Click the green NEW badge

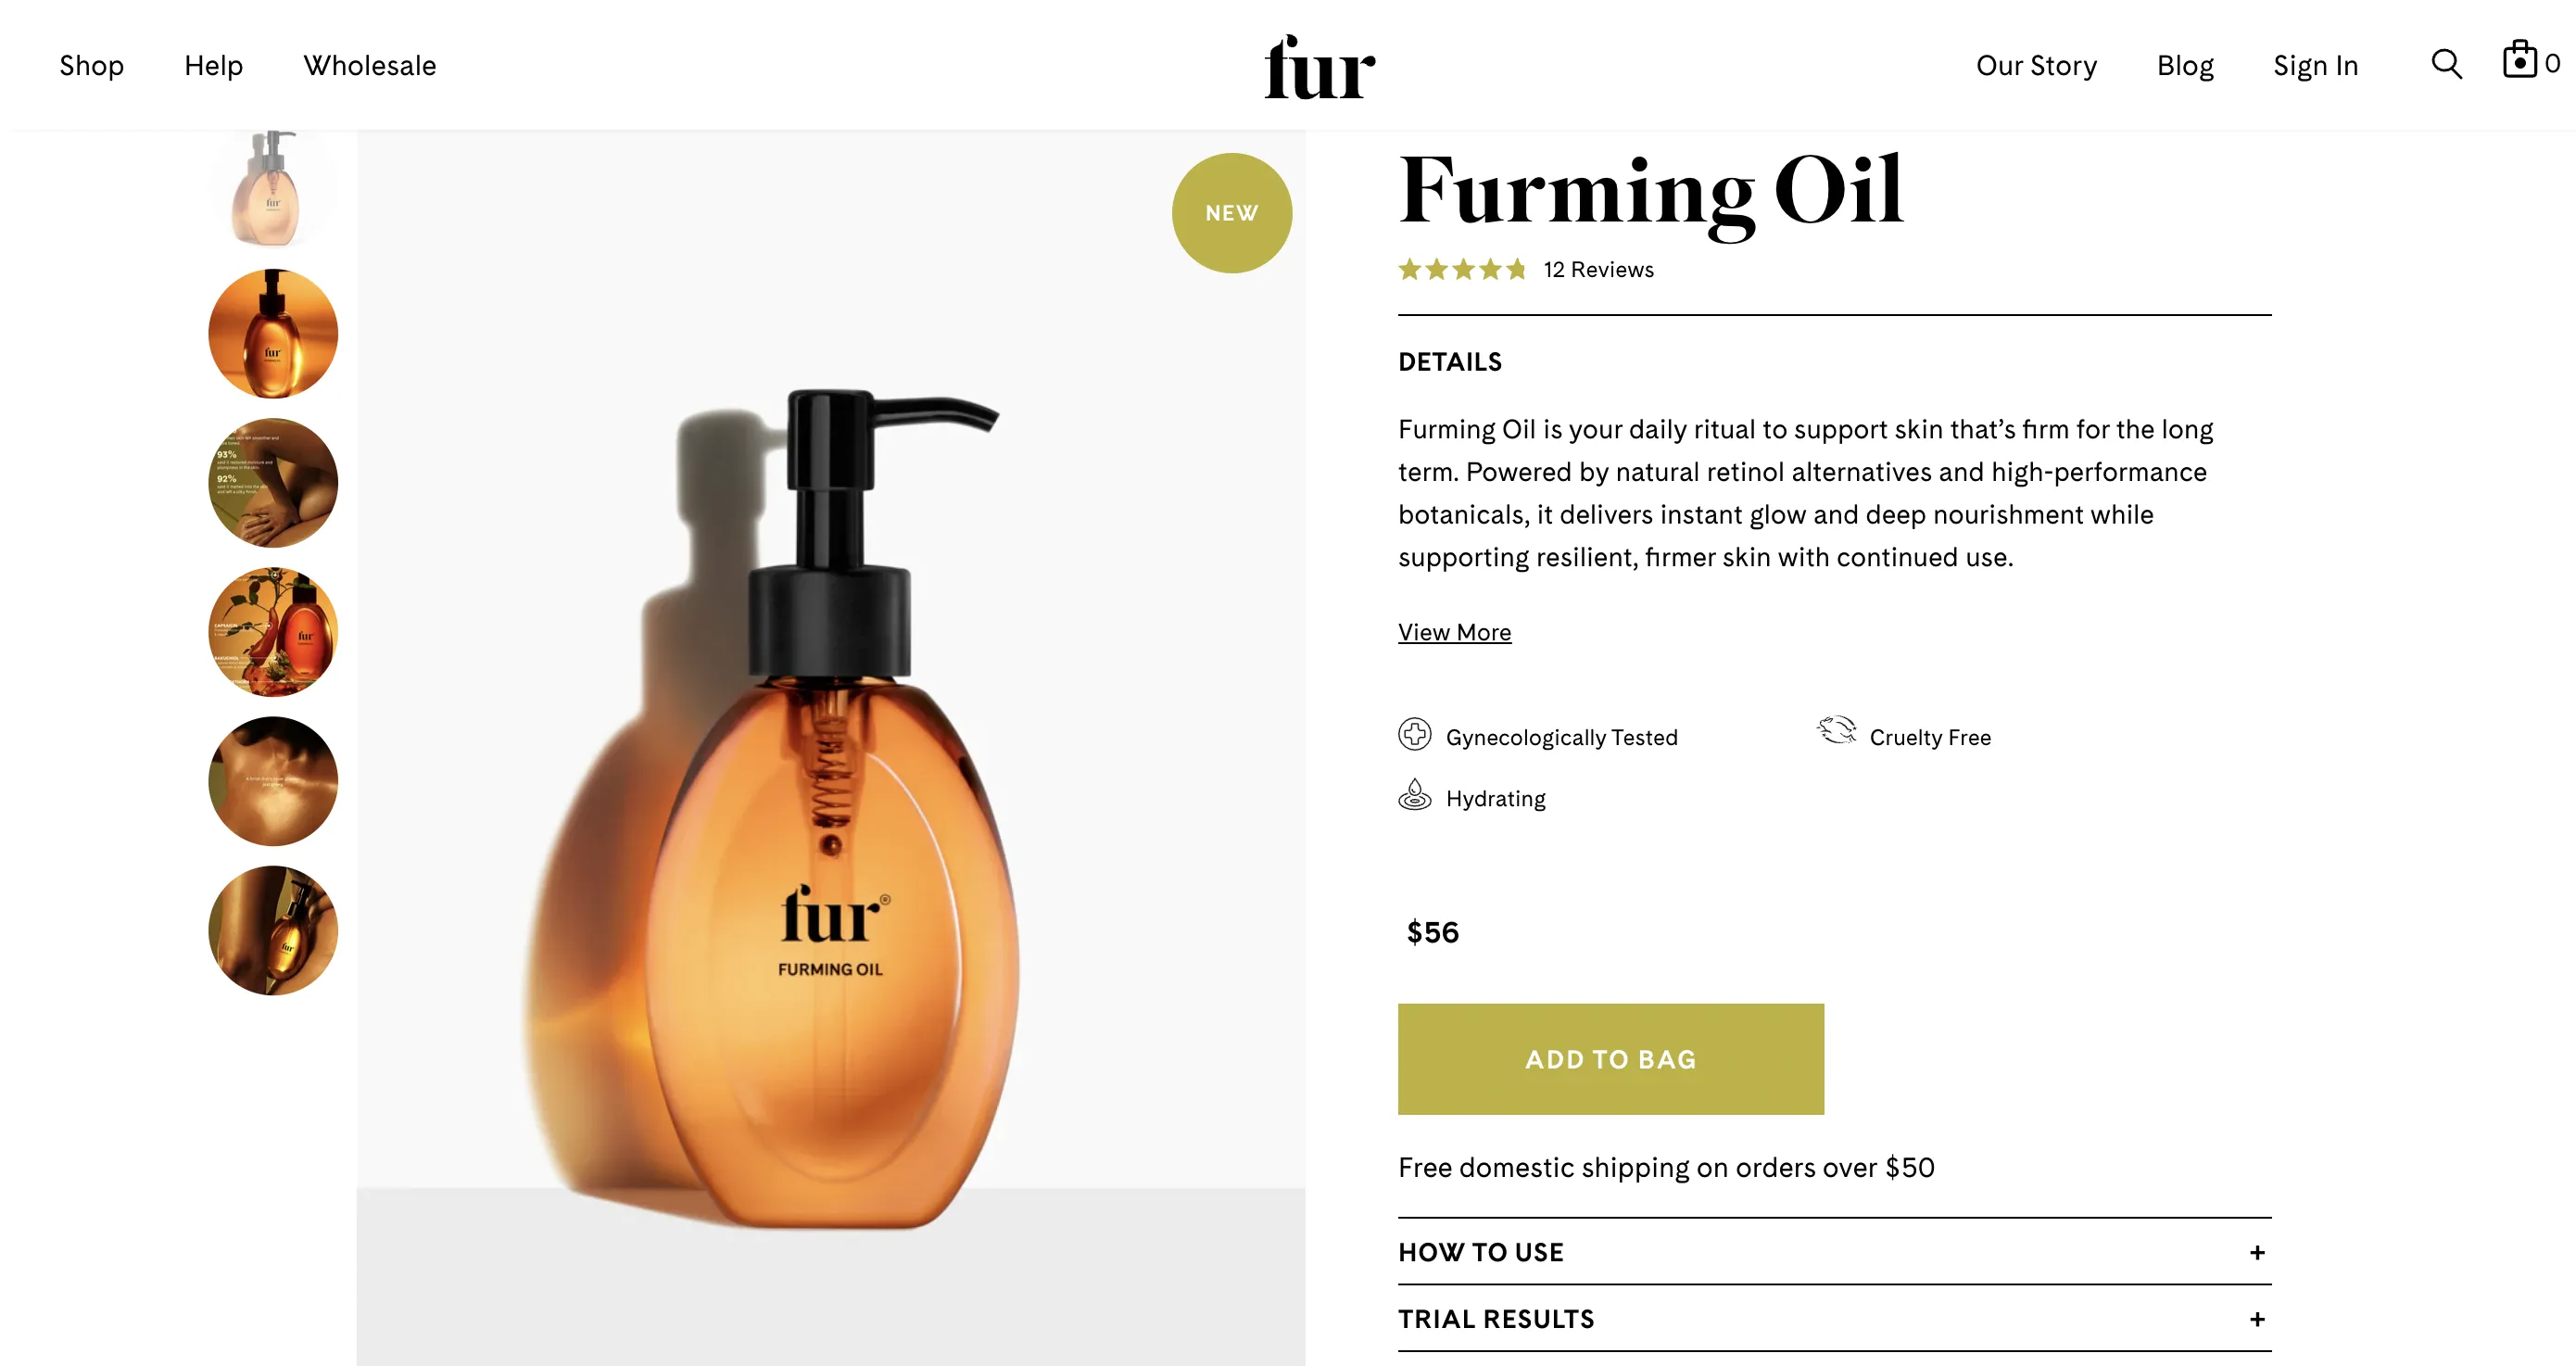tap(1231, 213)
